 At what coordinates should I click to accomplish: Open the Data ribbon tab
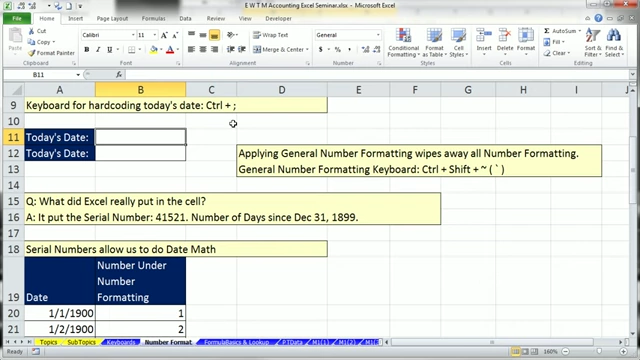(x=185, y=18)
